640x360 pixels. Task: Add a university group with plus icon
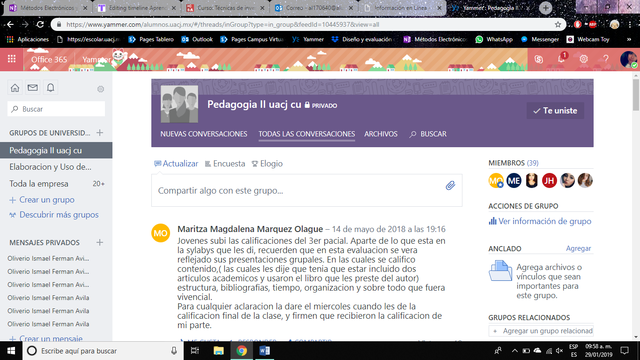tap(100, 133)
